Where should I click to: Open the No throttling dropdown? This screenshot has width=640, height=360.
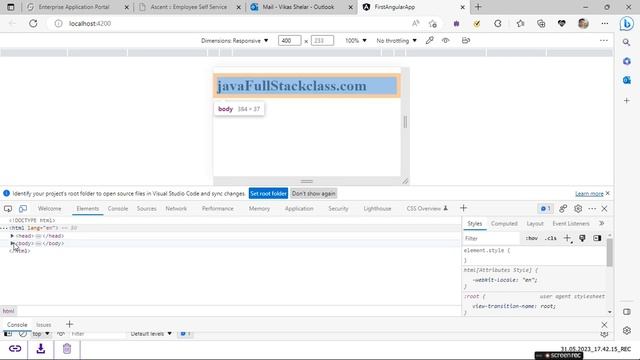click(x=396, y=40)
